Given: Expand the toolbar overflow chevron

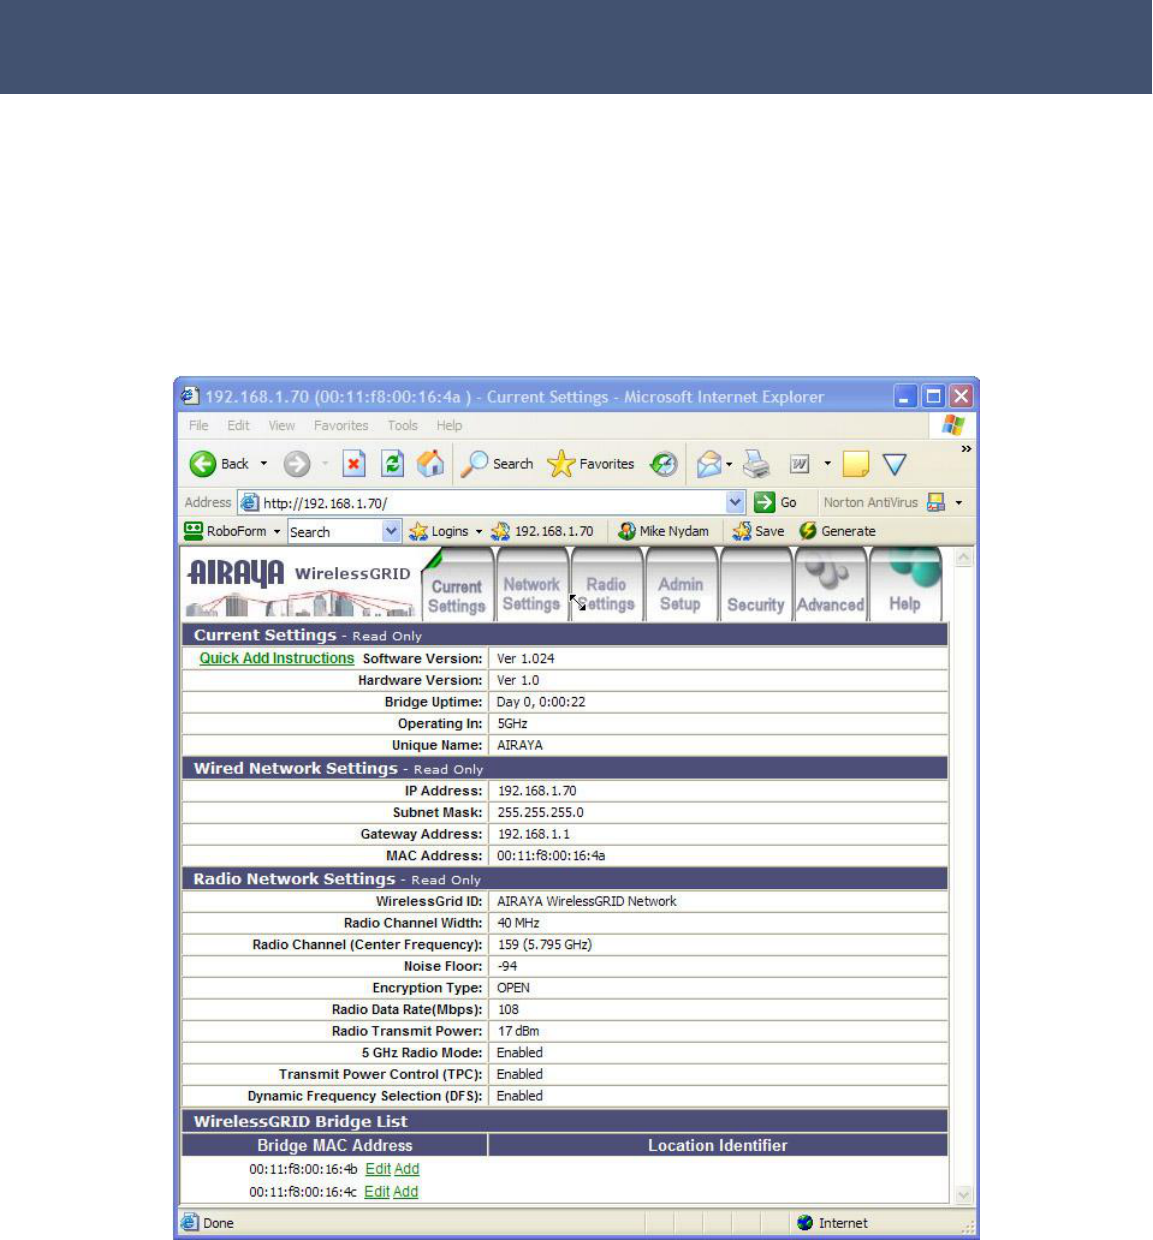Looking at the screenshot, I should tap(966, 450).
